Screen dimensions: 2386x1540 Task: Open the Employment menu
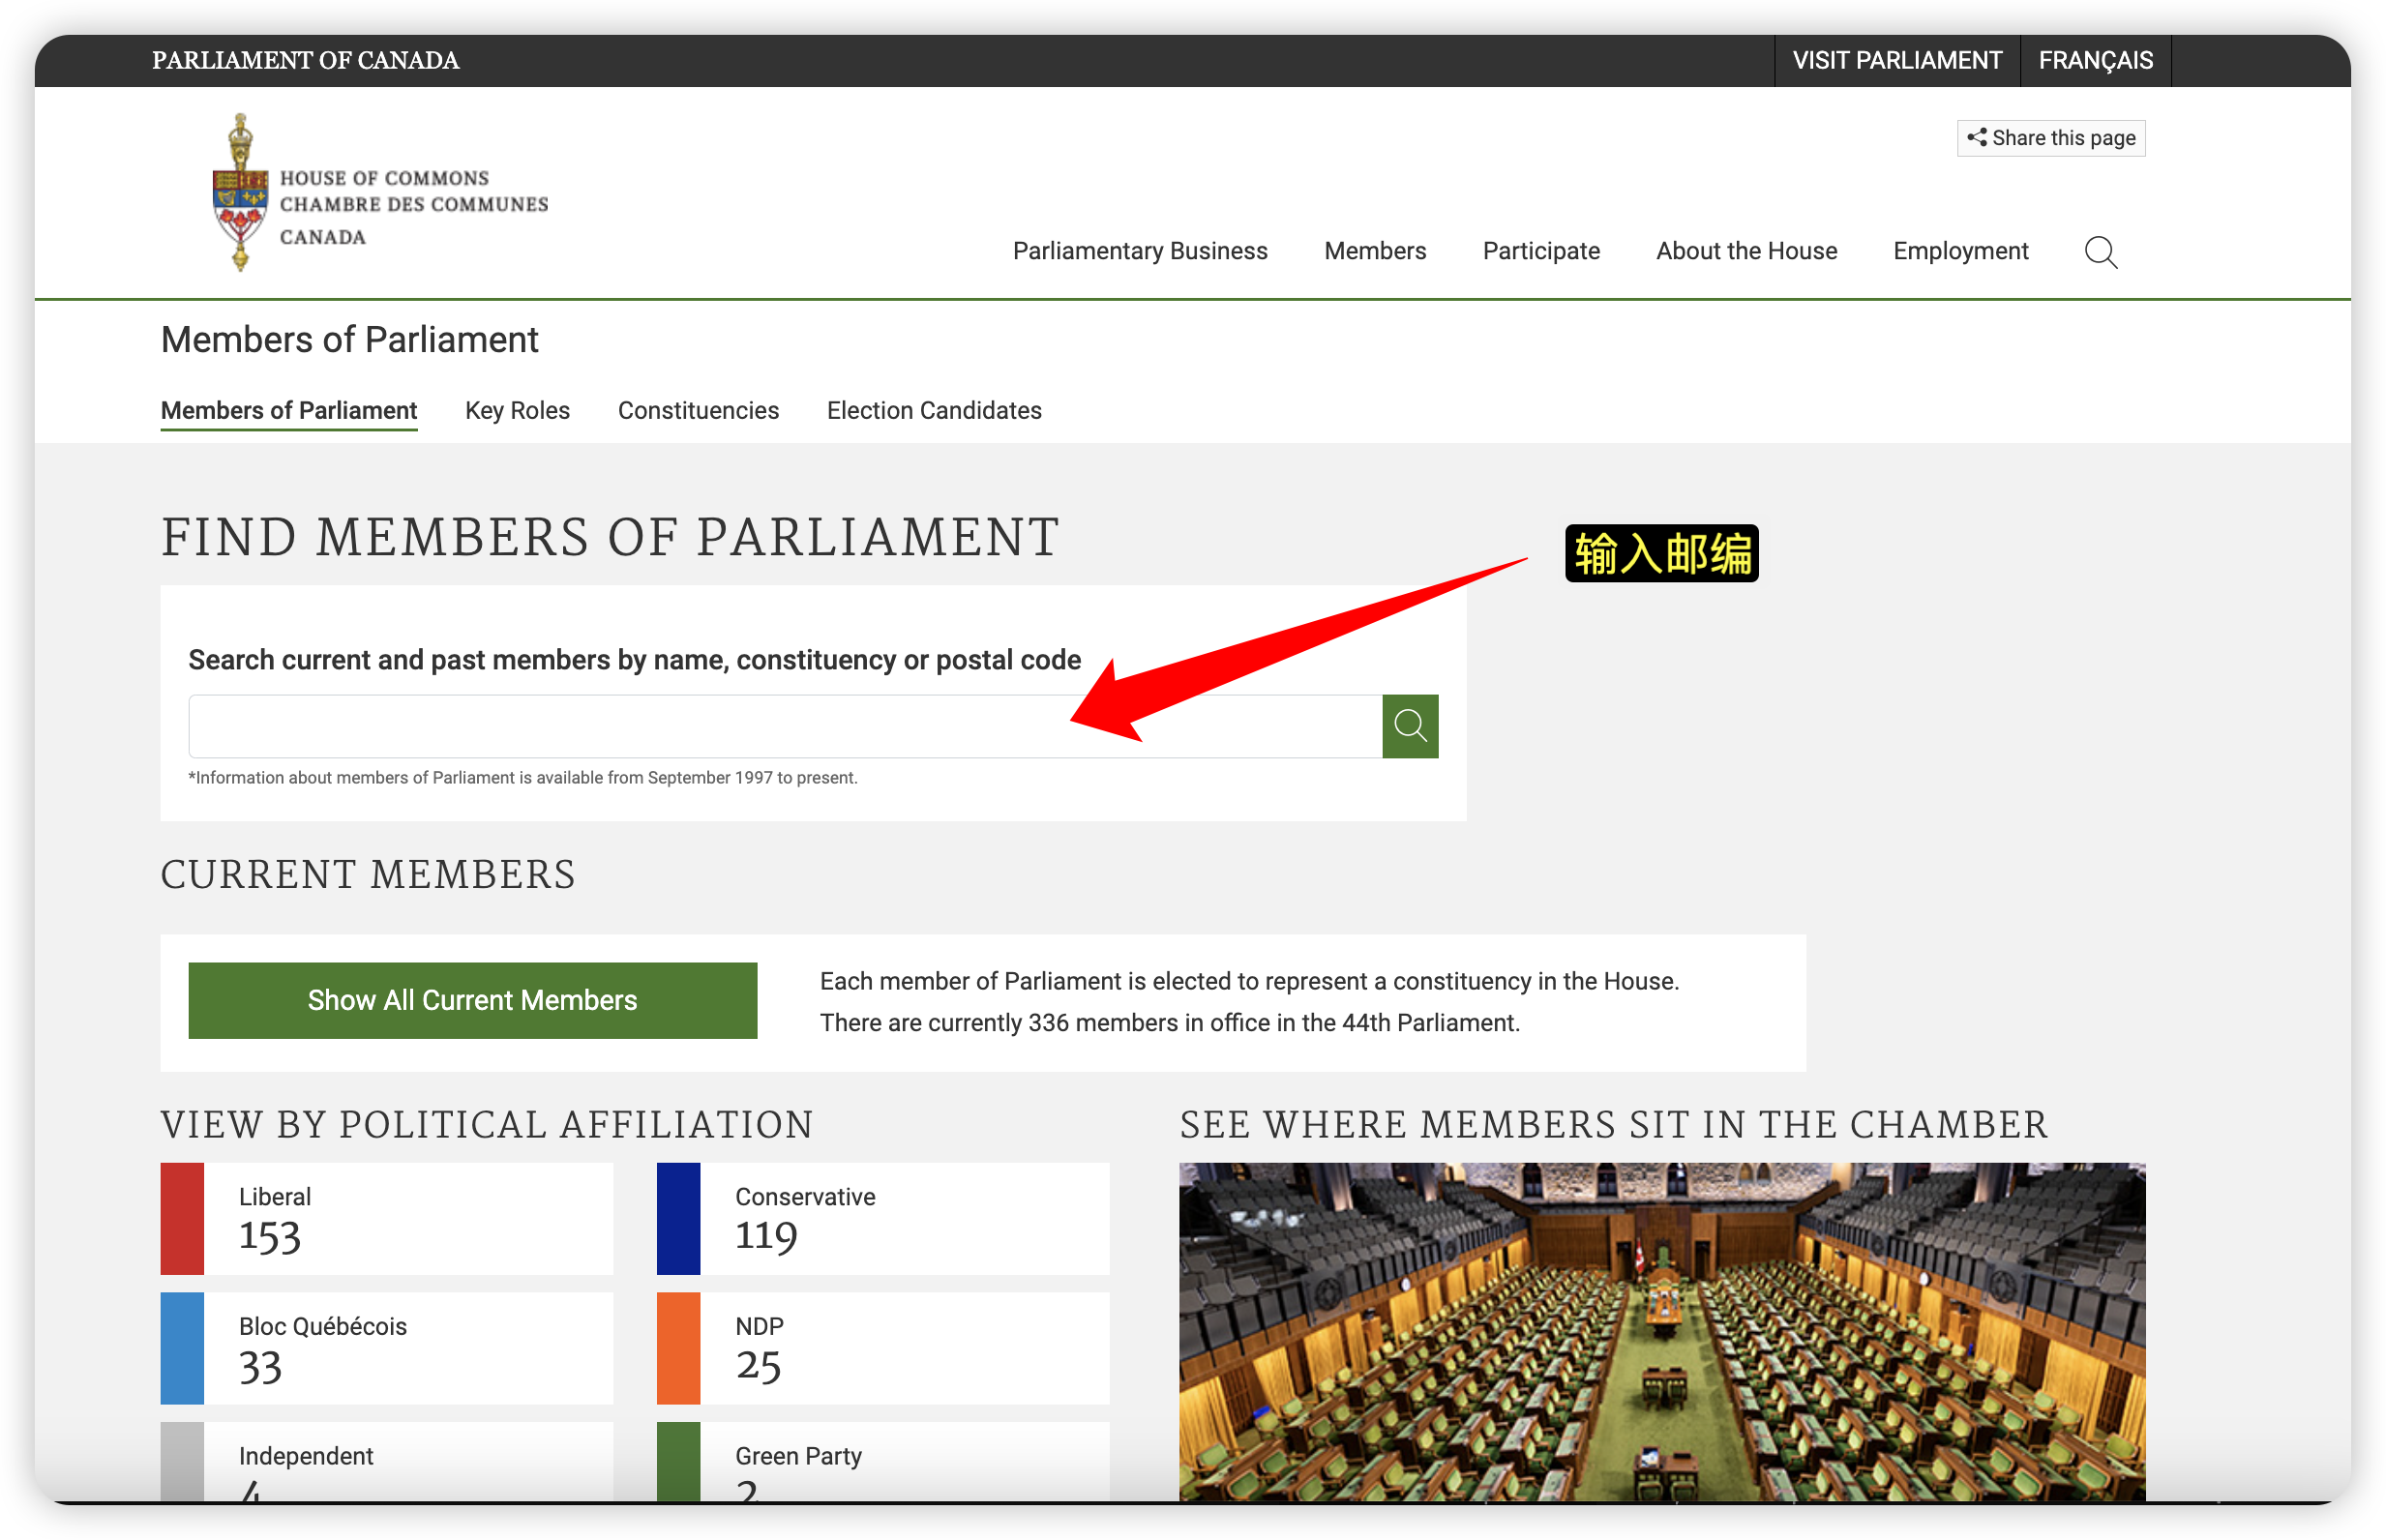click(x=1960, y=251)
